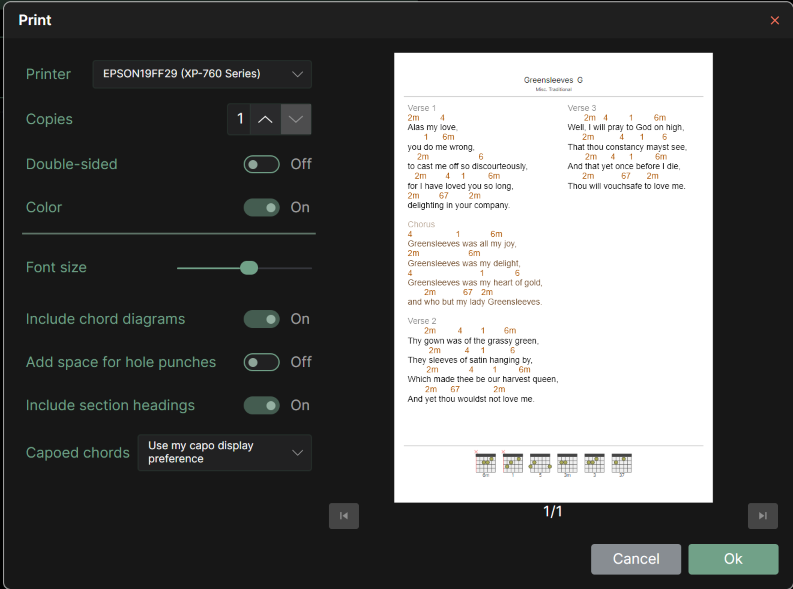Open the Printer dropdown

tap(202, 74)
